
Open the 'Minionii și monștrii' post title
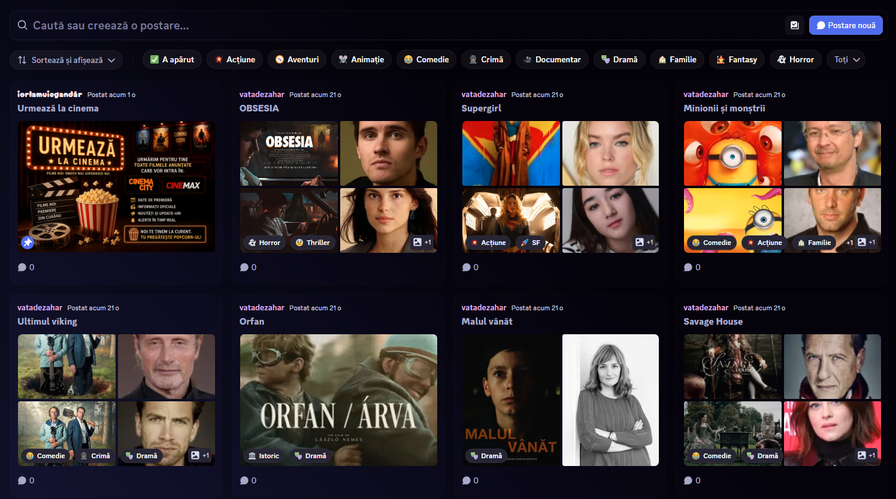724,108
